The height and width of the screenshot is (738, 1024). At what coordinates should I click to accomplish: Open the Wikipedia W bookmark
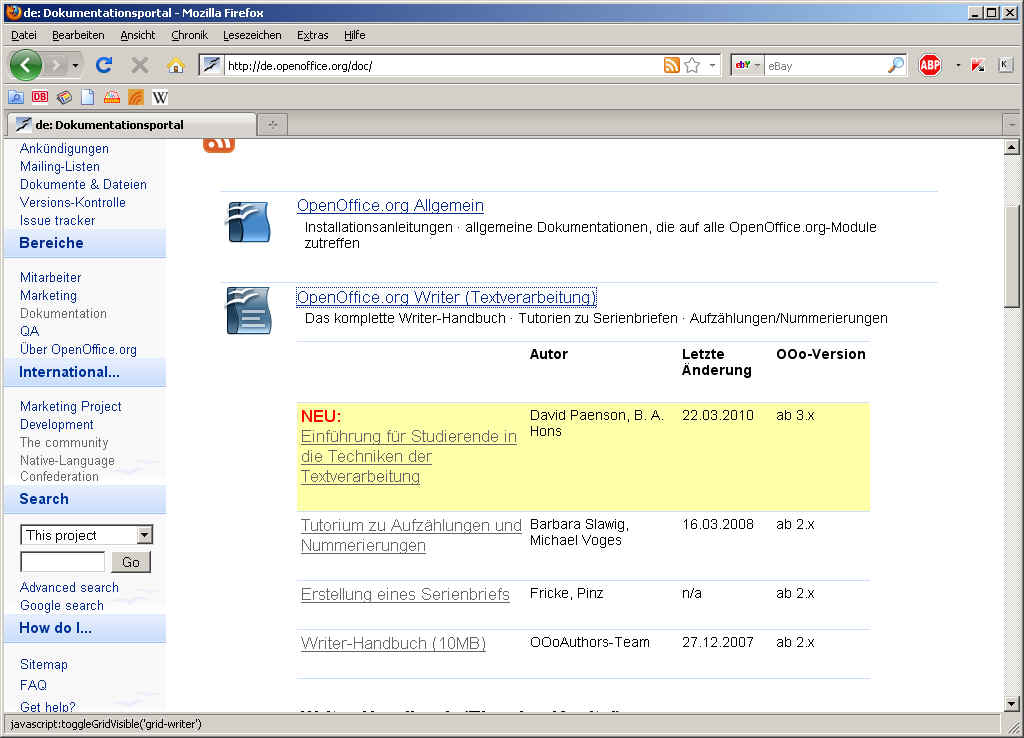(160, 97)
